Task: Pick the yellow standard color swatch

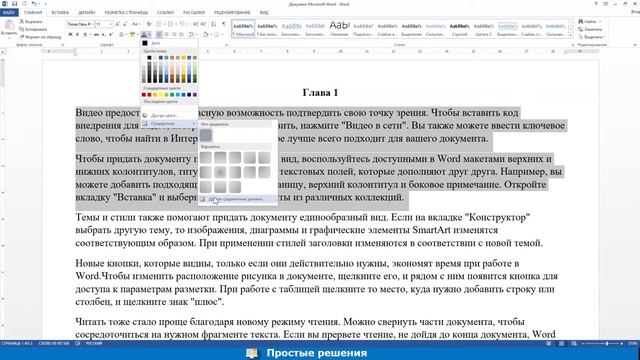Action: pos(161,95)
